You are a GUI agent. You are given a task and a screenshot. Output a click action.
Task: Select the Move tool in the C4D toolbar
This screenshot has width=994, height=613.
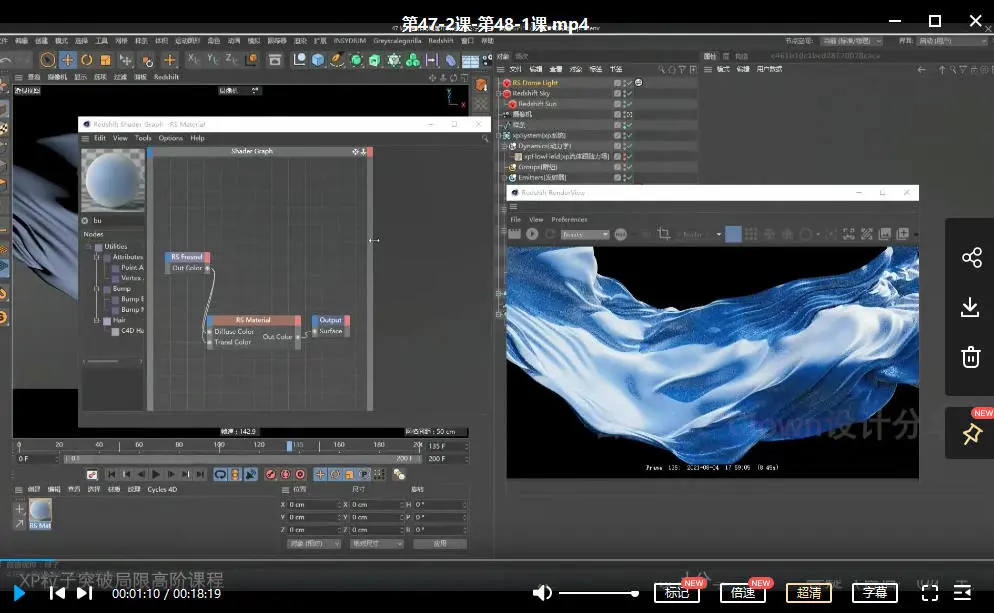(x=66, y=59)
